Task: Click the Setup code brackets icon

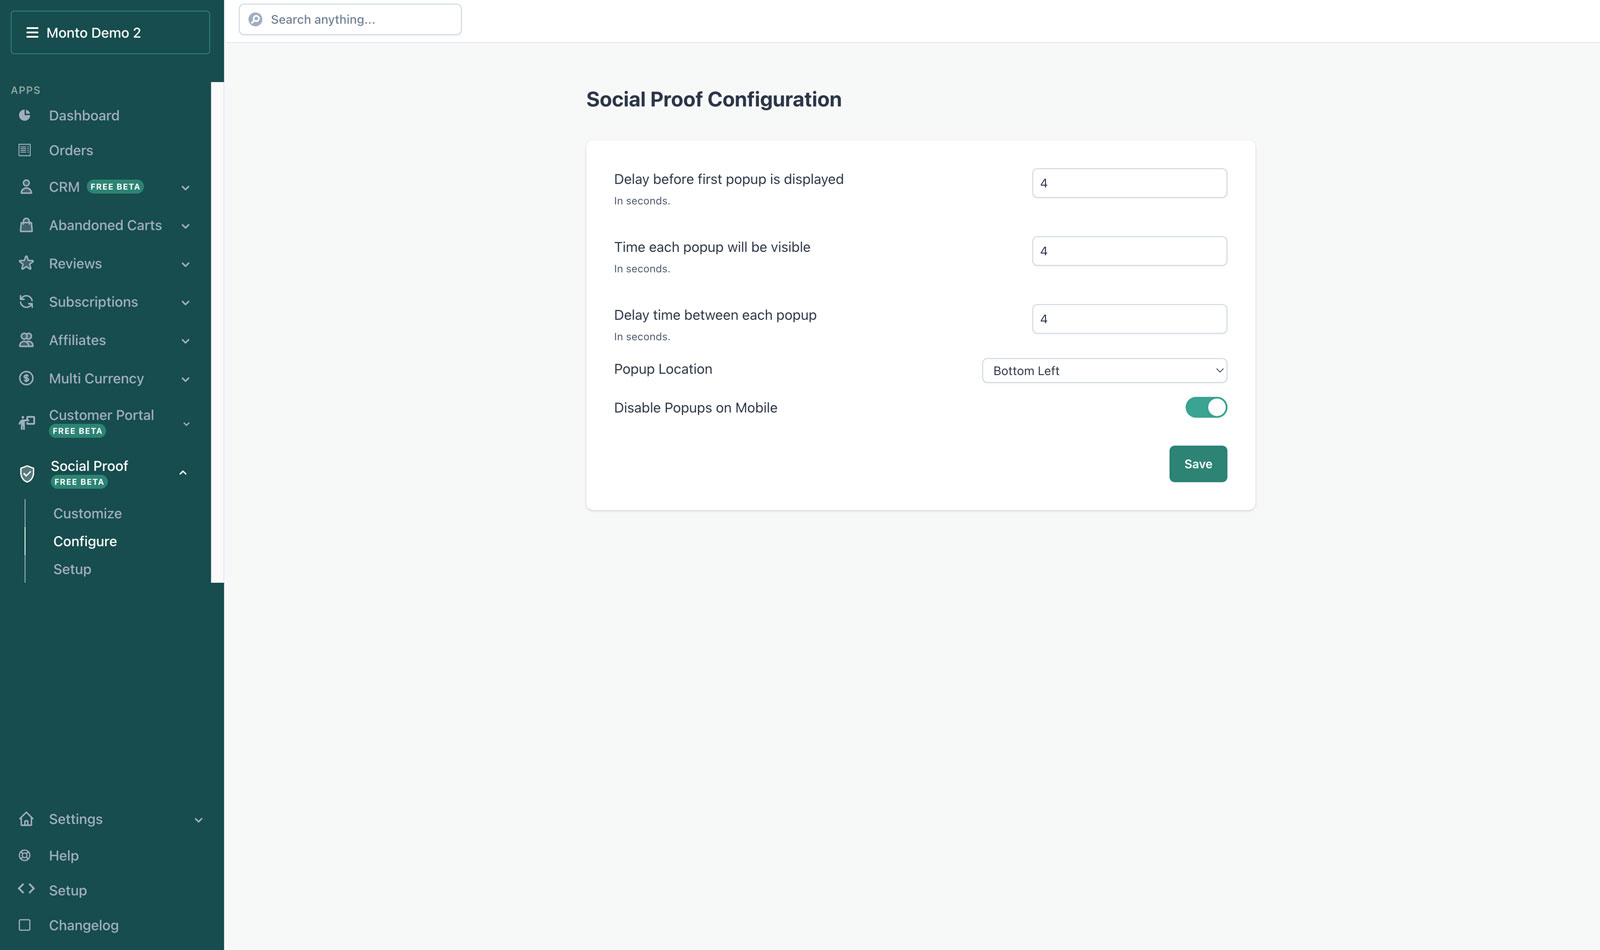Action: [26, 889]
